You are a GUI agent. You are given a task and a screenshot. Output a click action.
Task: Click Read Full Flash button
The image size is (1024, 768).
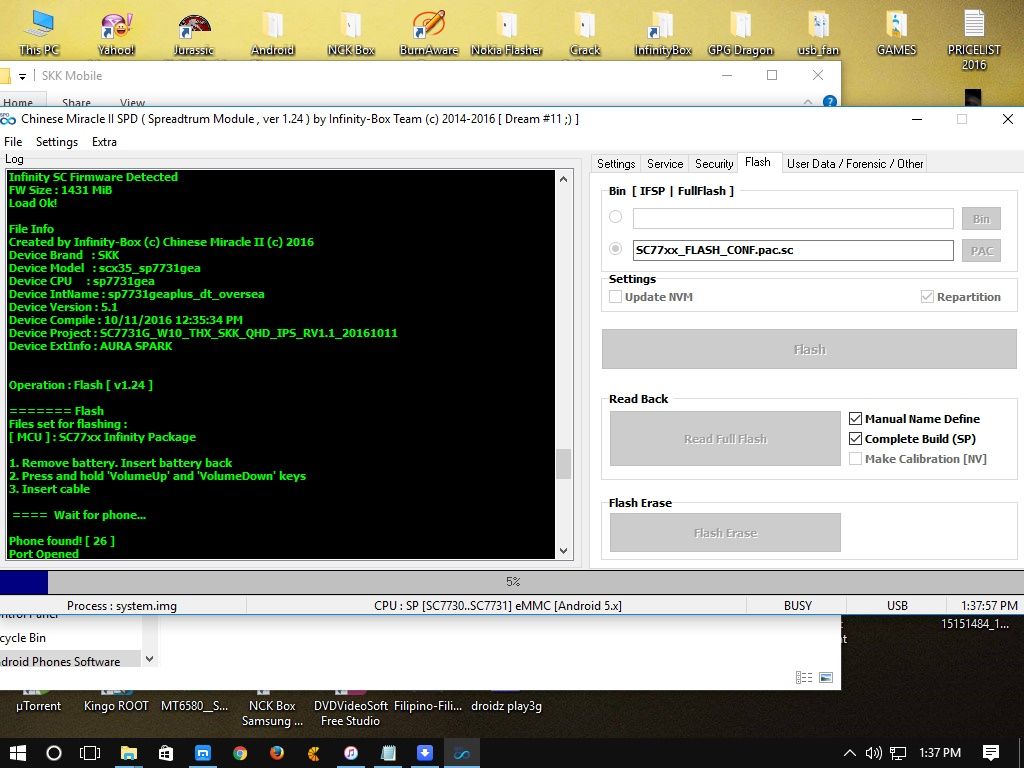[725, 439]
